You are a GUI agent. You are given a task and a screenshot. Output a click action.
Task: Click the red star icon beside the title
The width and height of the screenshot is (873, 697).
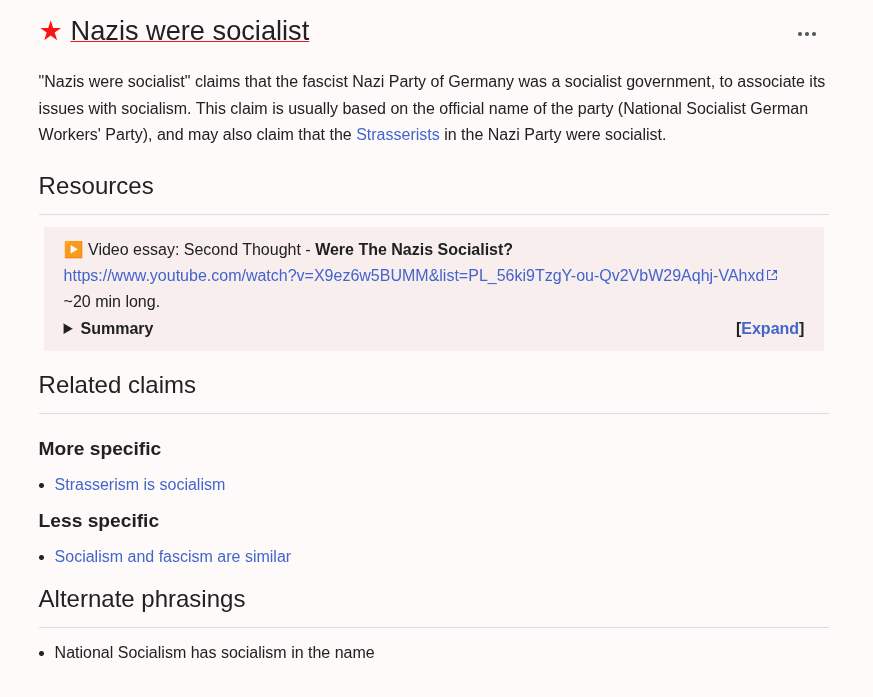click(50, 31)
